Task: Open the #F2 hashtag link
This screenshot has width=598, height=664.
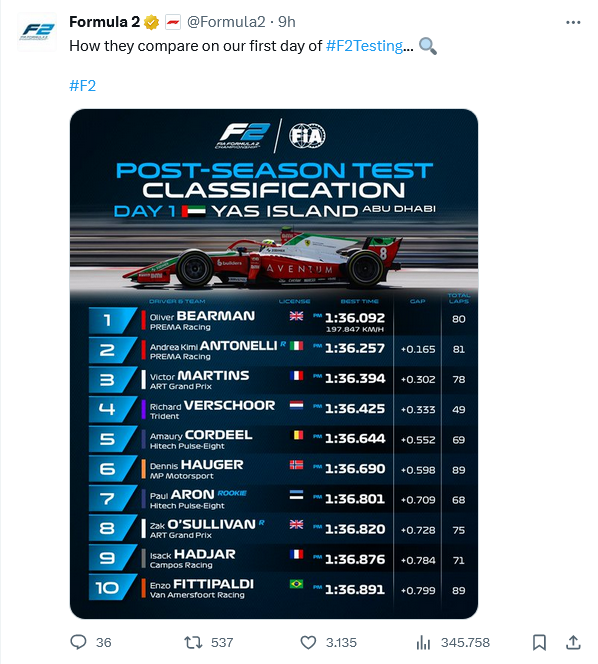Action: pos(83,86)
